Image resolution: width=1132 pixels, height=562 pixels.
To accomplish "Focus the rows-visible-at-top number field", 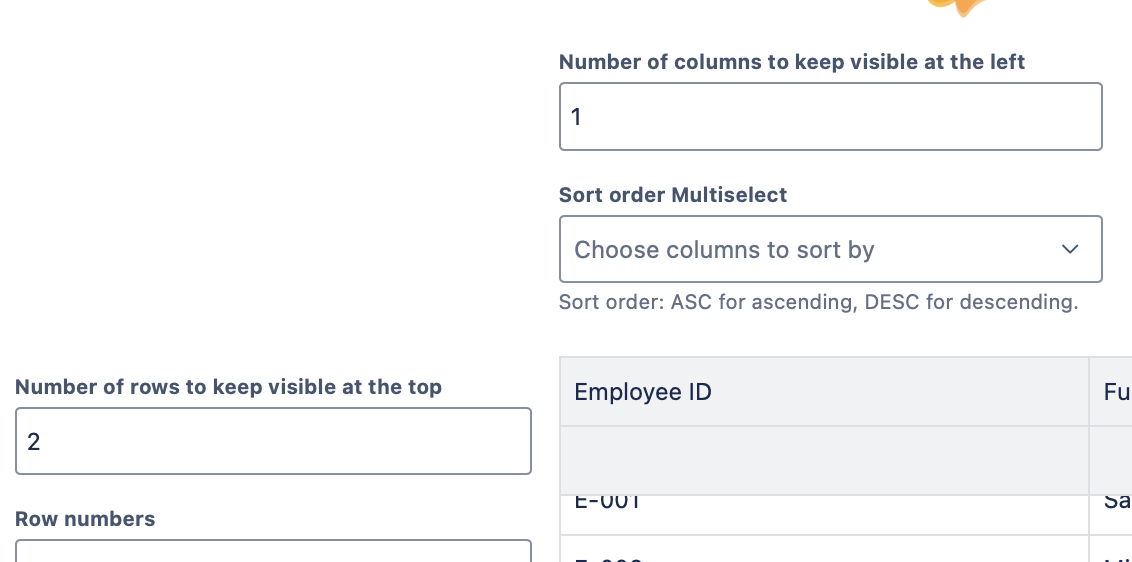I will (273, 441).
